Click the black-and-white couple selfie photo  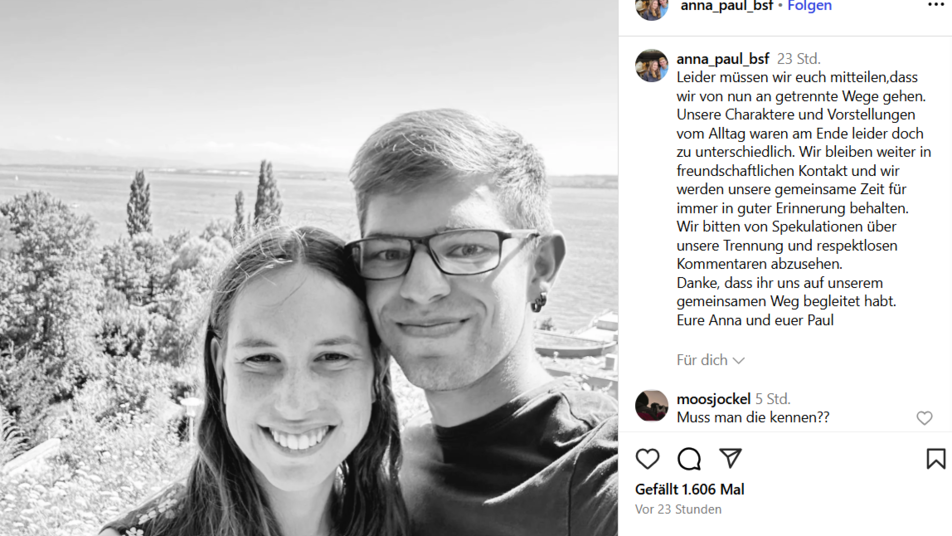pos(309,268)
